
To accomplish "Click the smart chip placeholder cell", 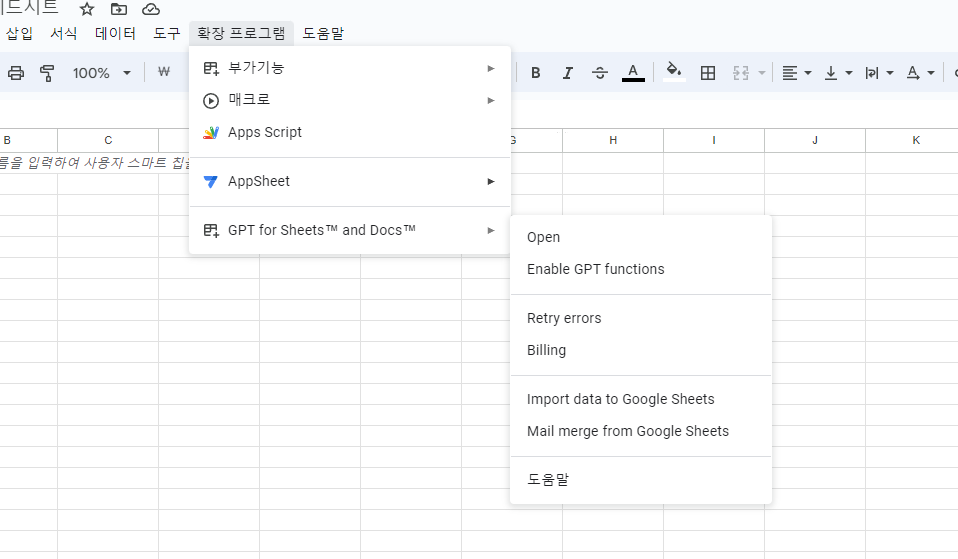I will coord(94,163).
